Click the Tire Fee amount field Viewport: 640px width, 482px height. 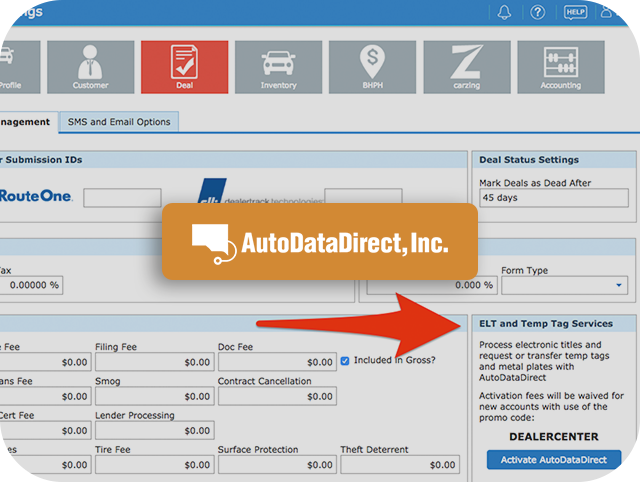[x=155, y=465]
